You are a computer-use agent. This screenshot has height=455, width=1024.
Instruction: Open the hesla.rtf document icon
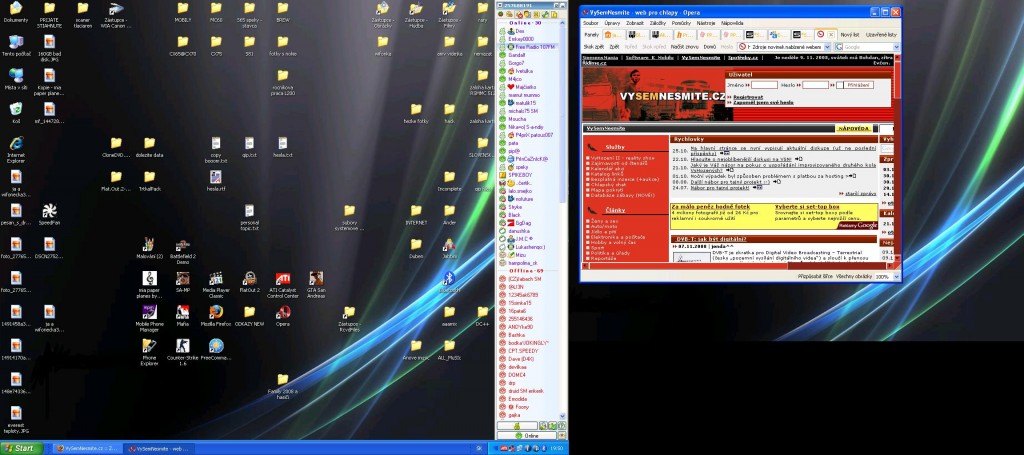pos(216,180)
